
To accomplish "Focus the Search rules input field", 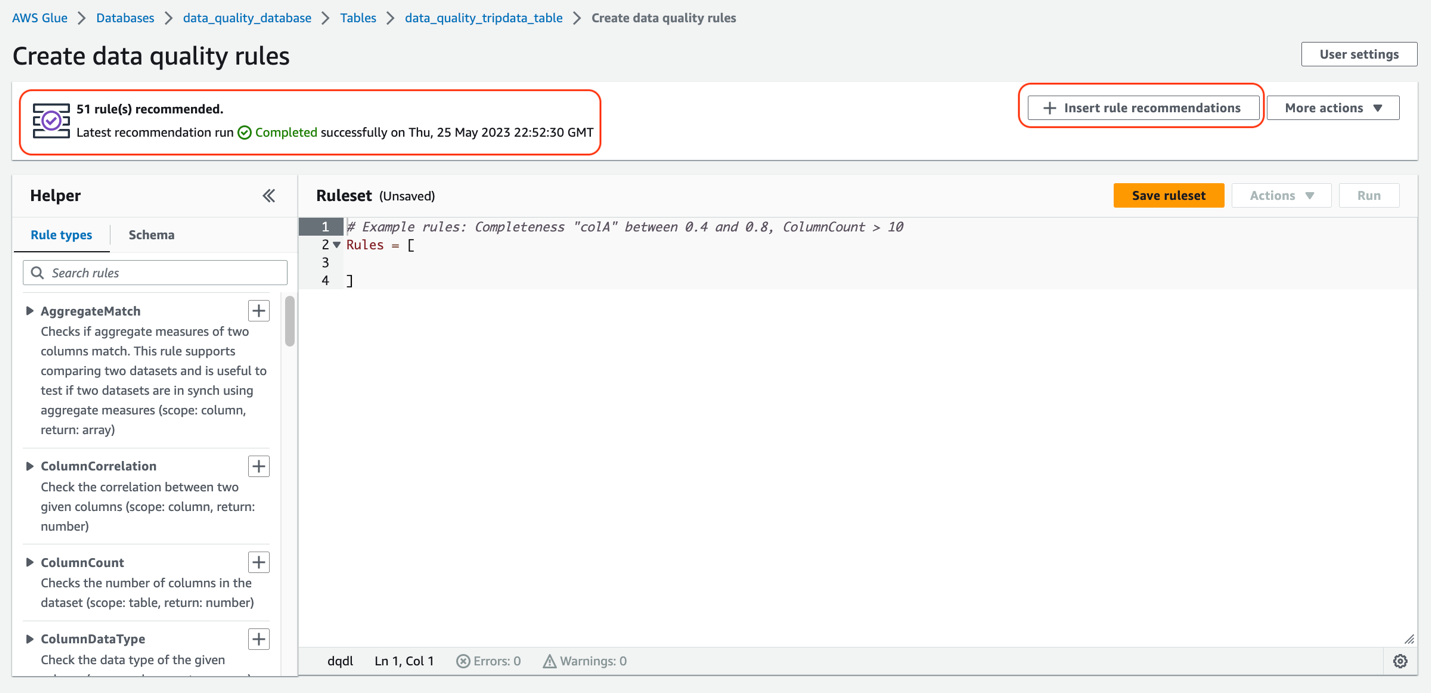I will tap(155, 273).
